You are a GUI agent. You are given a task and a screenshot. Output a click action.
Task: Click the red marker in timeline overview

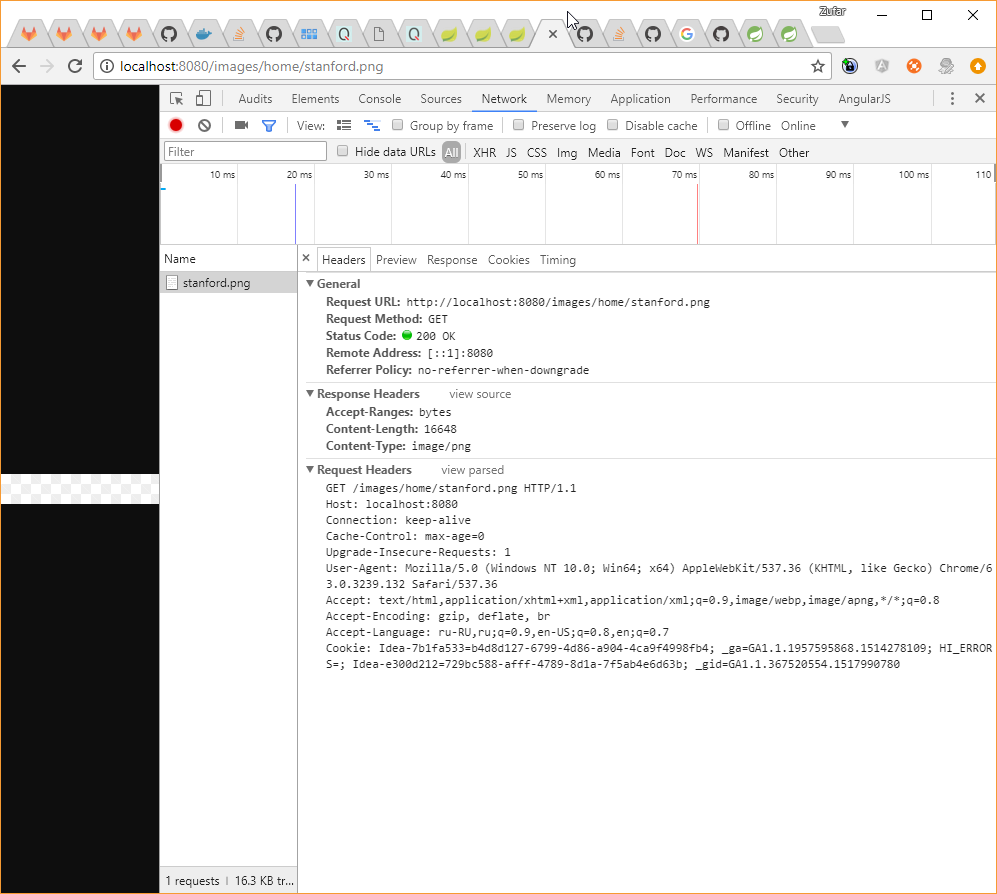(698, 213)
